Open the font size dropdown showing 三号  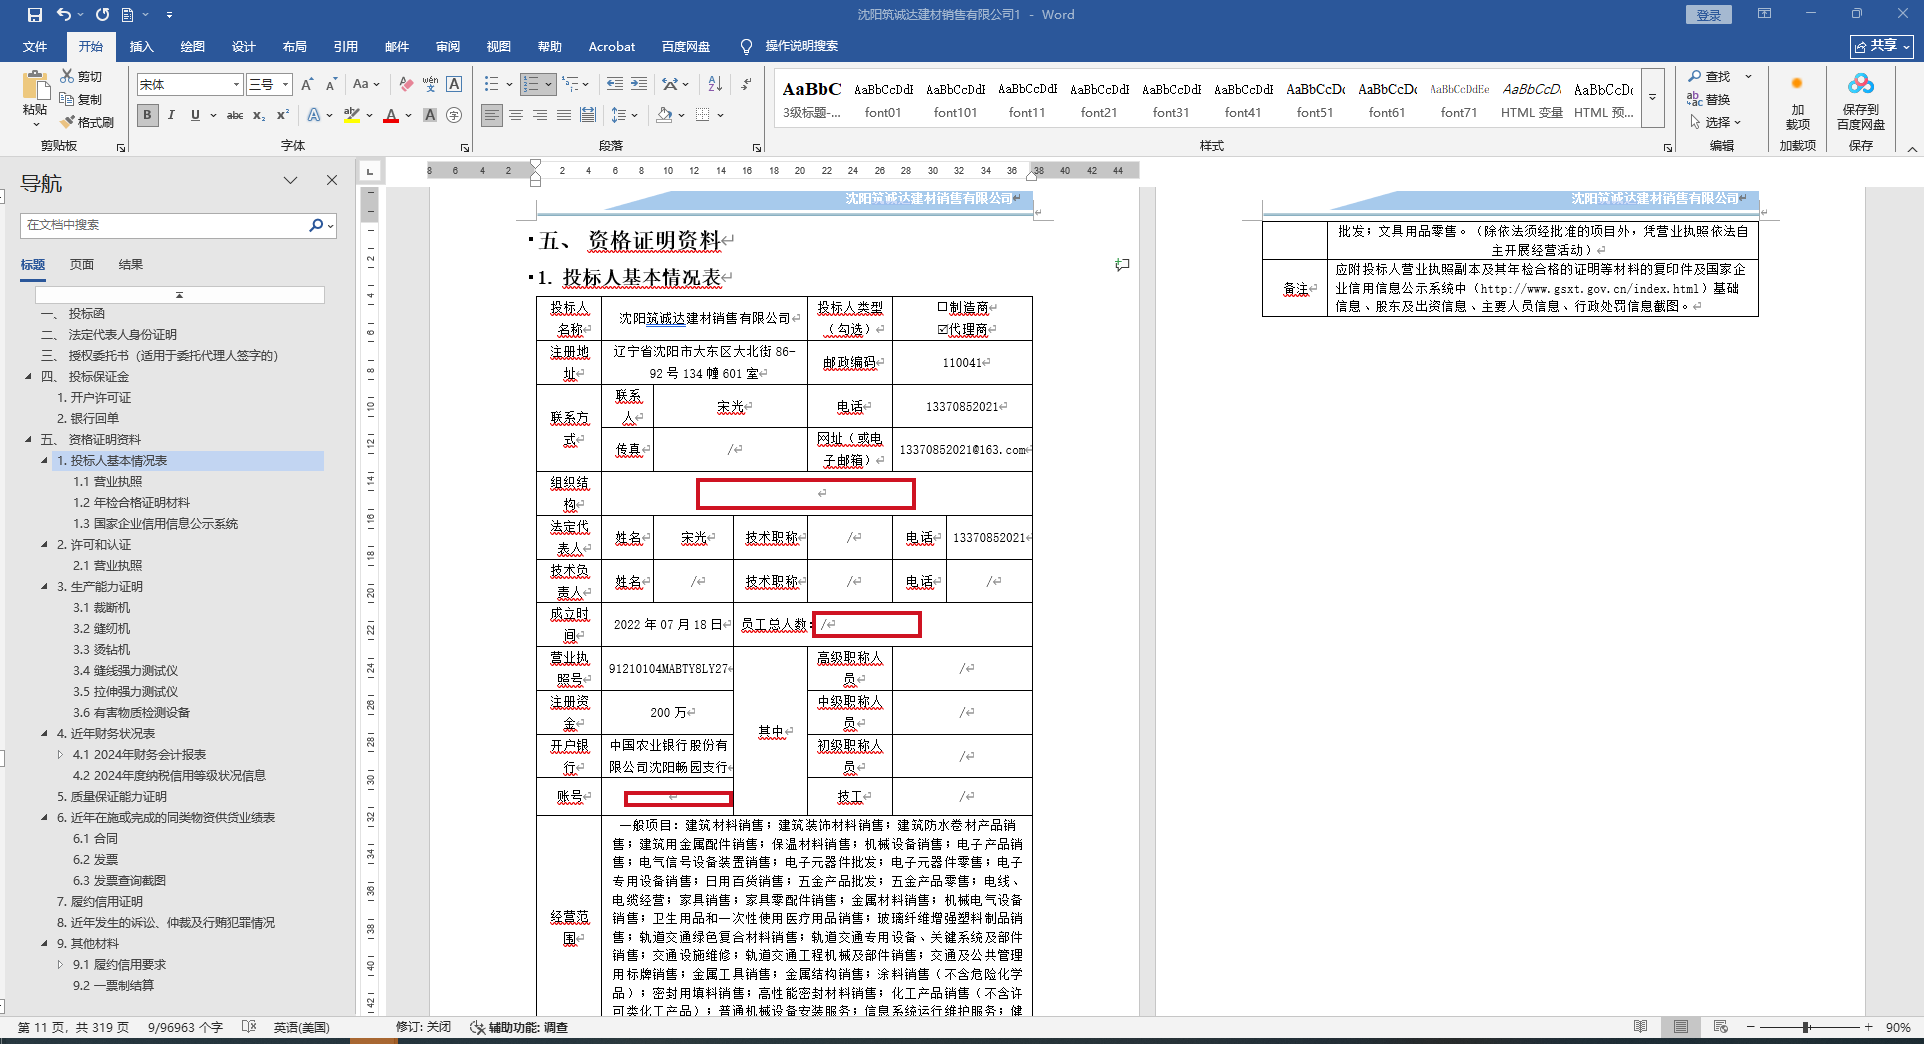click(x=285, y=84)
